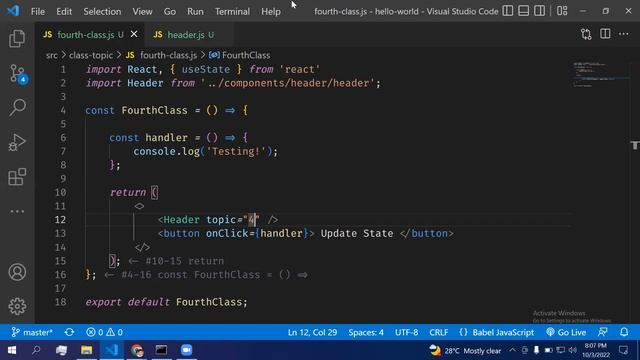Click Ln 12, Col 29 position indicator
Screen dimensions: 640x360
tap(312, 332)
